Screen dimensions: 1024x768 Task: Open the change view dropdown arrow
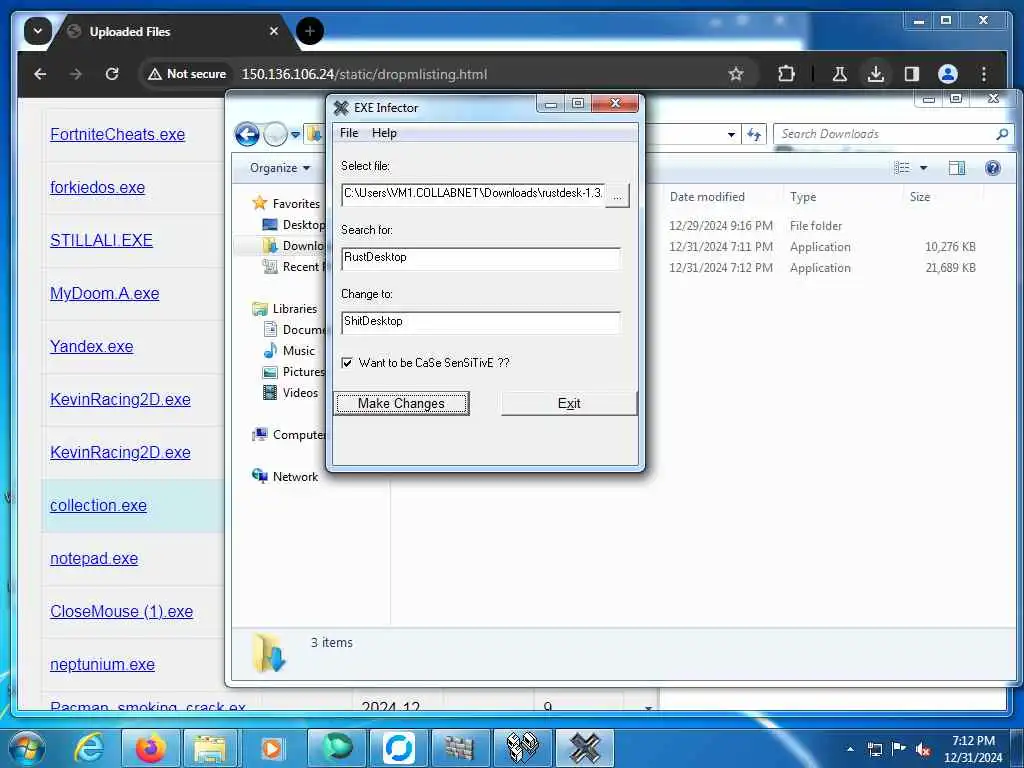coord(923,168)
